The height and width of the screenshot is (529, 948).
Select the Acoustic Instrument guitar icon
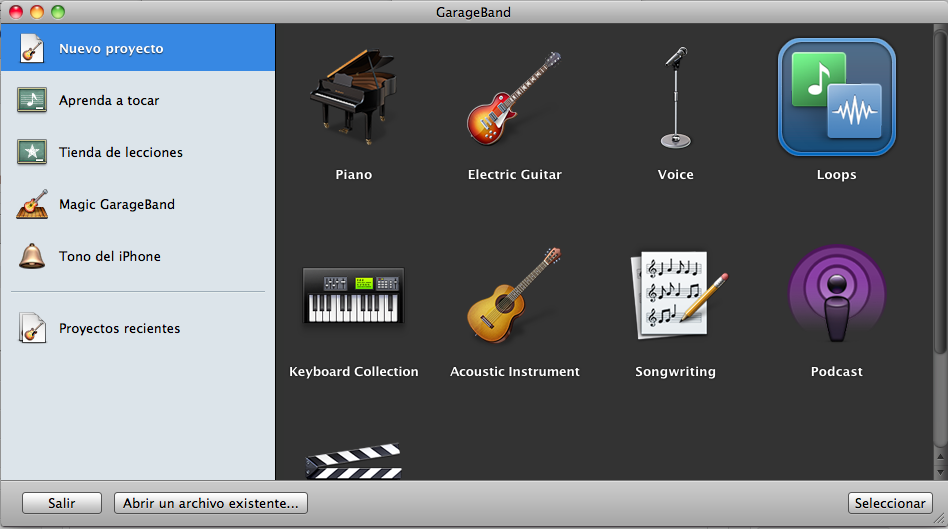coord(515,295)
